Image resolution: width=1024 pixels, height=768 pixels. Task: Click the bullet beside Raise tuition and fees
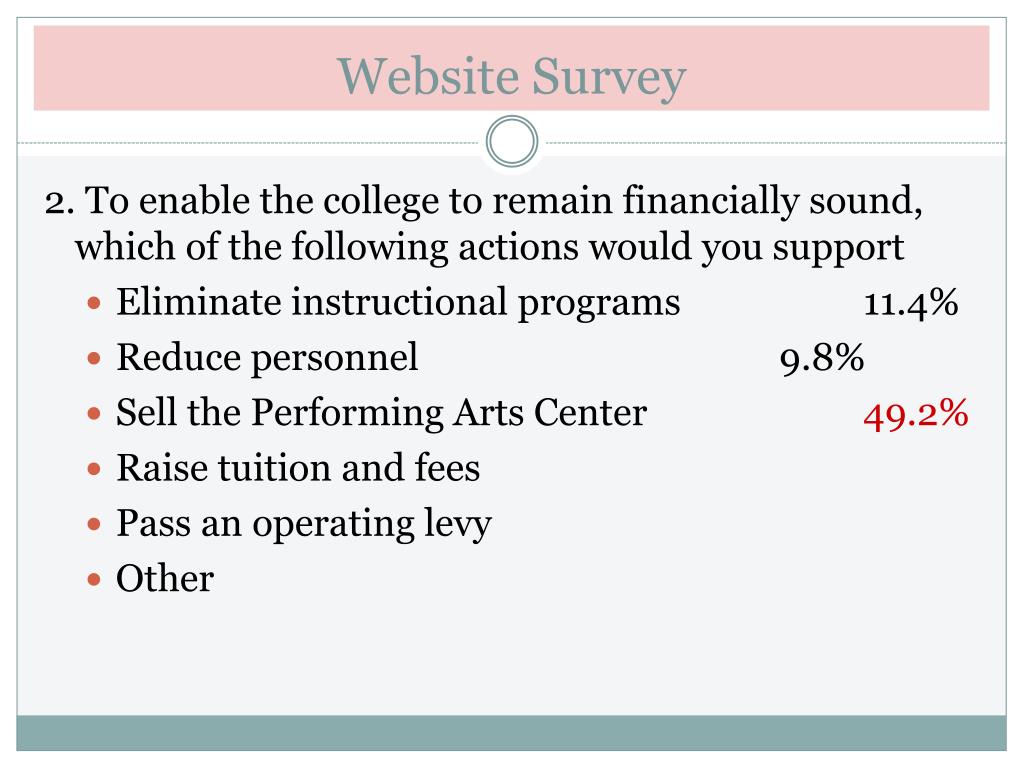(x=94, y=469)
